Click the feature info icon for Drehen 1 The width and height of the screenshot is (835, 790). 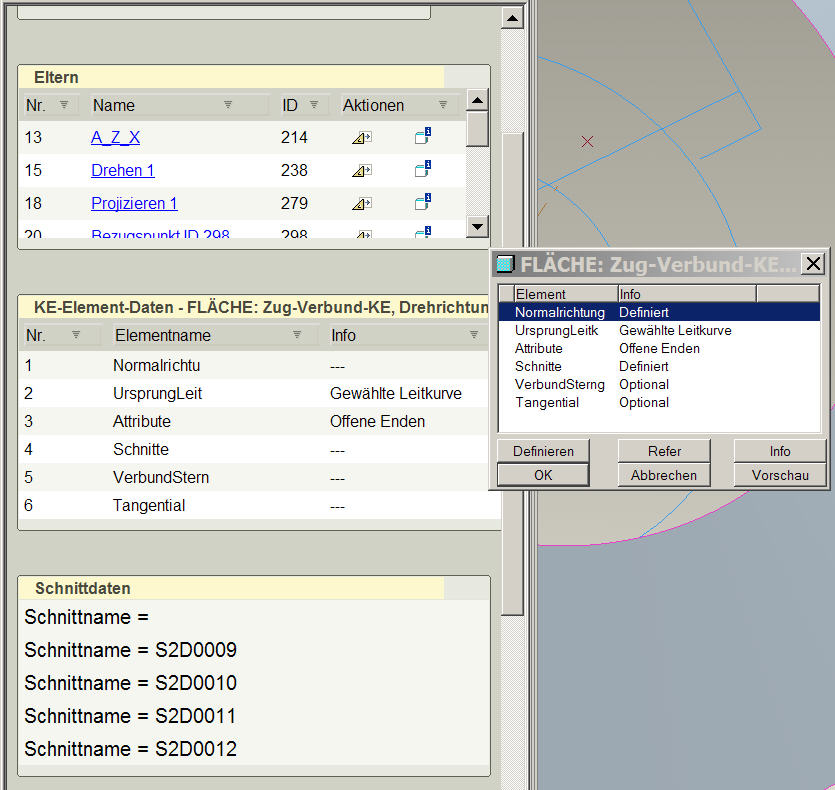tap(422, 170)
